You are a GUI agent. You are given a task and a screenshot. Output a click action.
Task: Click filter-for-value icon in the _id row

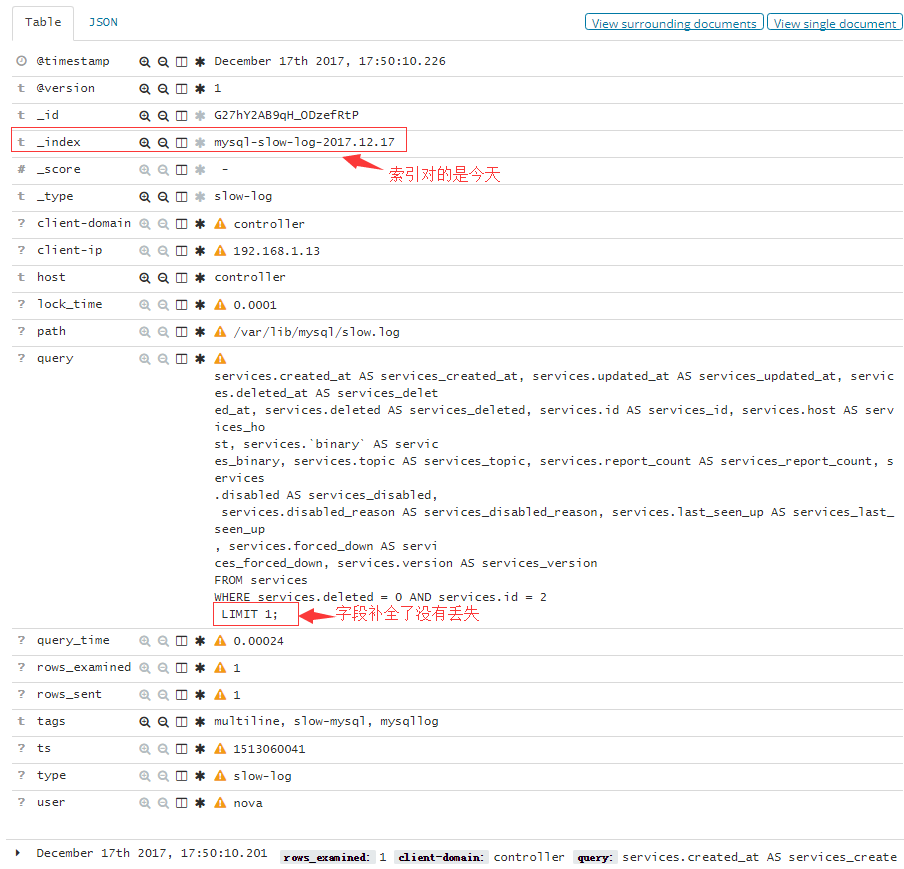coord(145,116)
